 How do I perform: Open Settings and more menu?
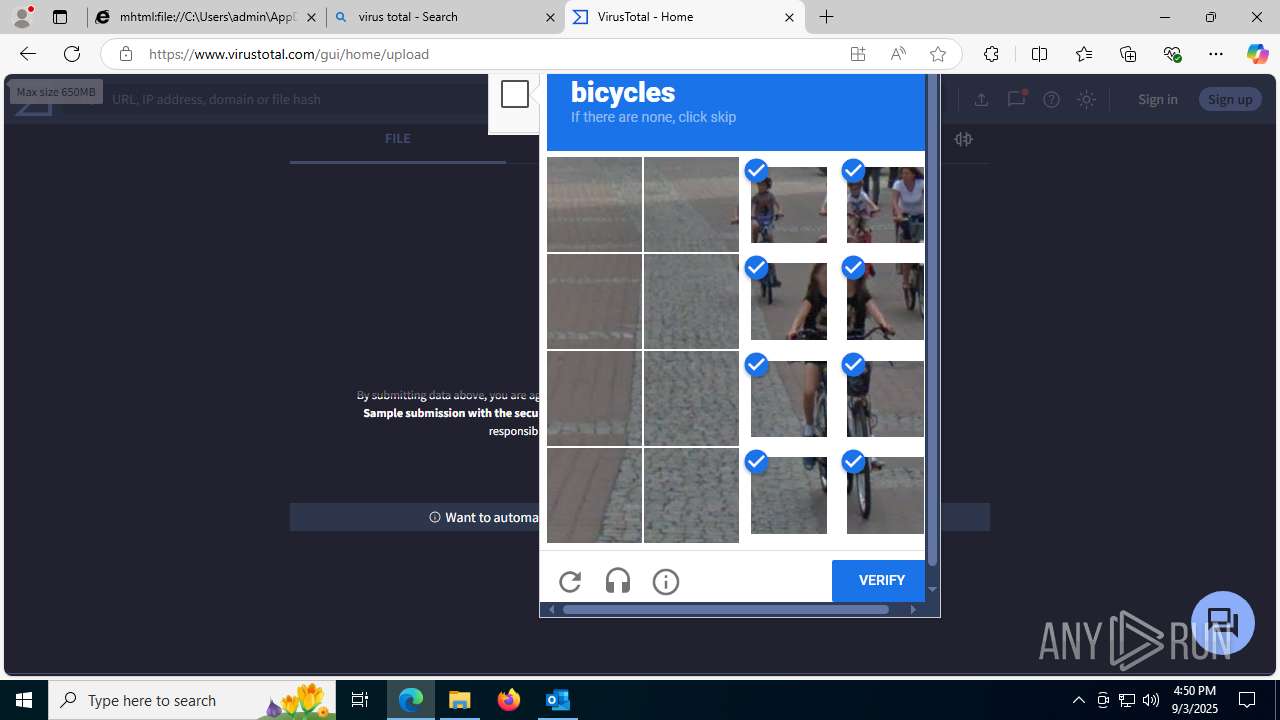[1216, 54]
